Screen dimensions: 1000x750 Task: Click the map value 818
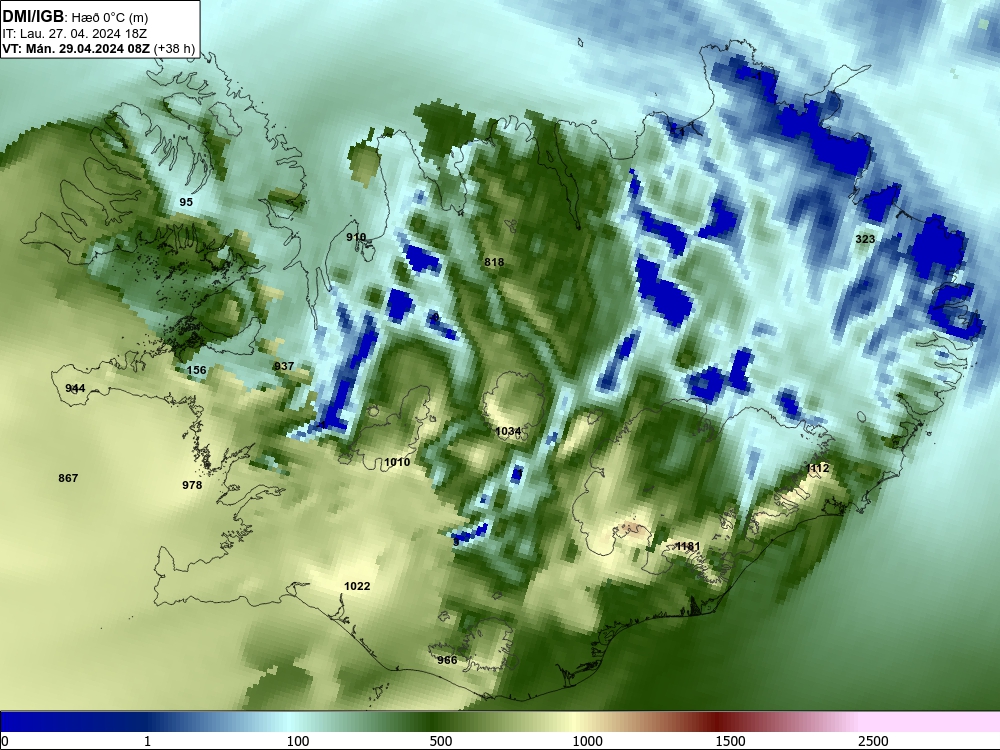(x=494, y=262)
